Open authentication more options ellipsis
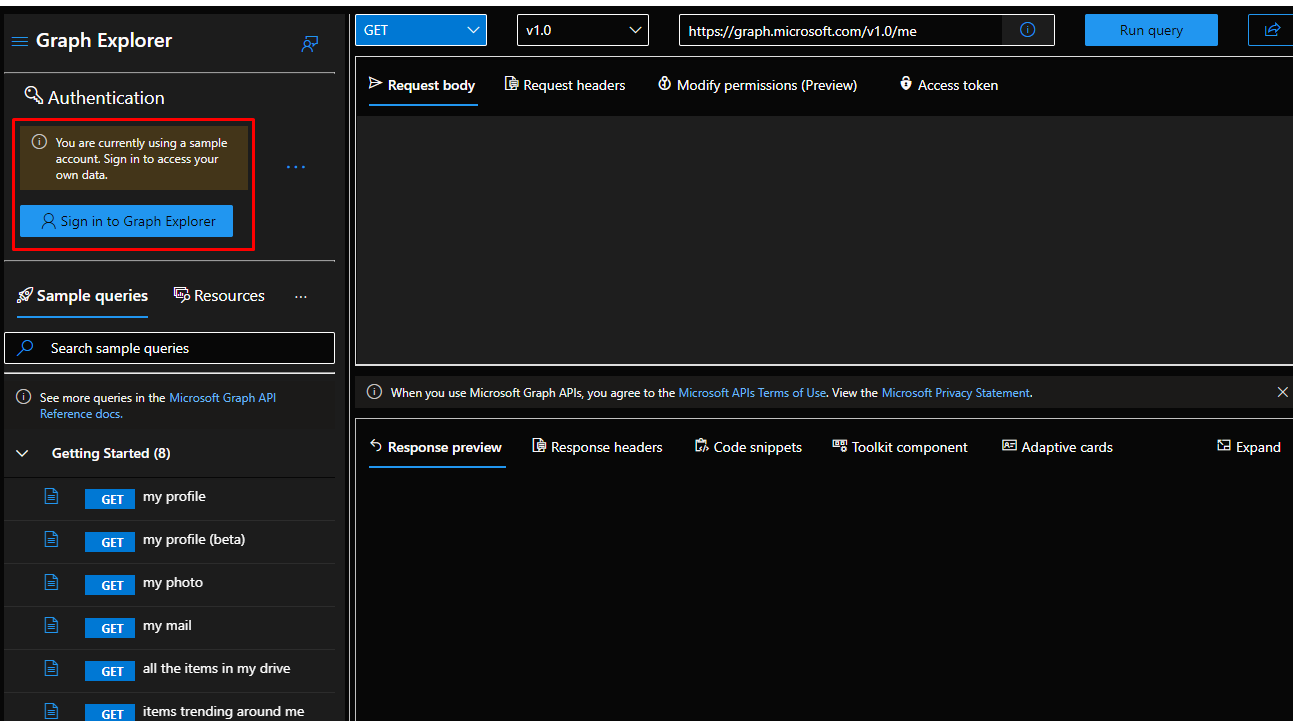This screenshot has height=721, width=1293. pos(296,166)
